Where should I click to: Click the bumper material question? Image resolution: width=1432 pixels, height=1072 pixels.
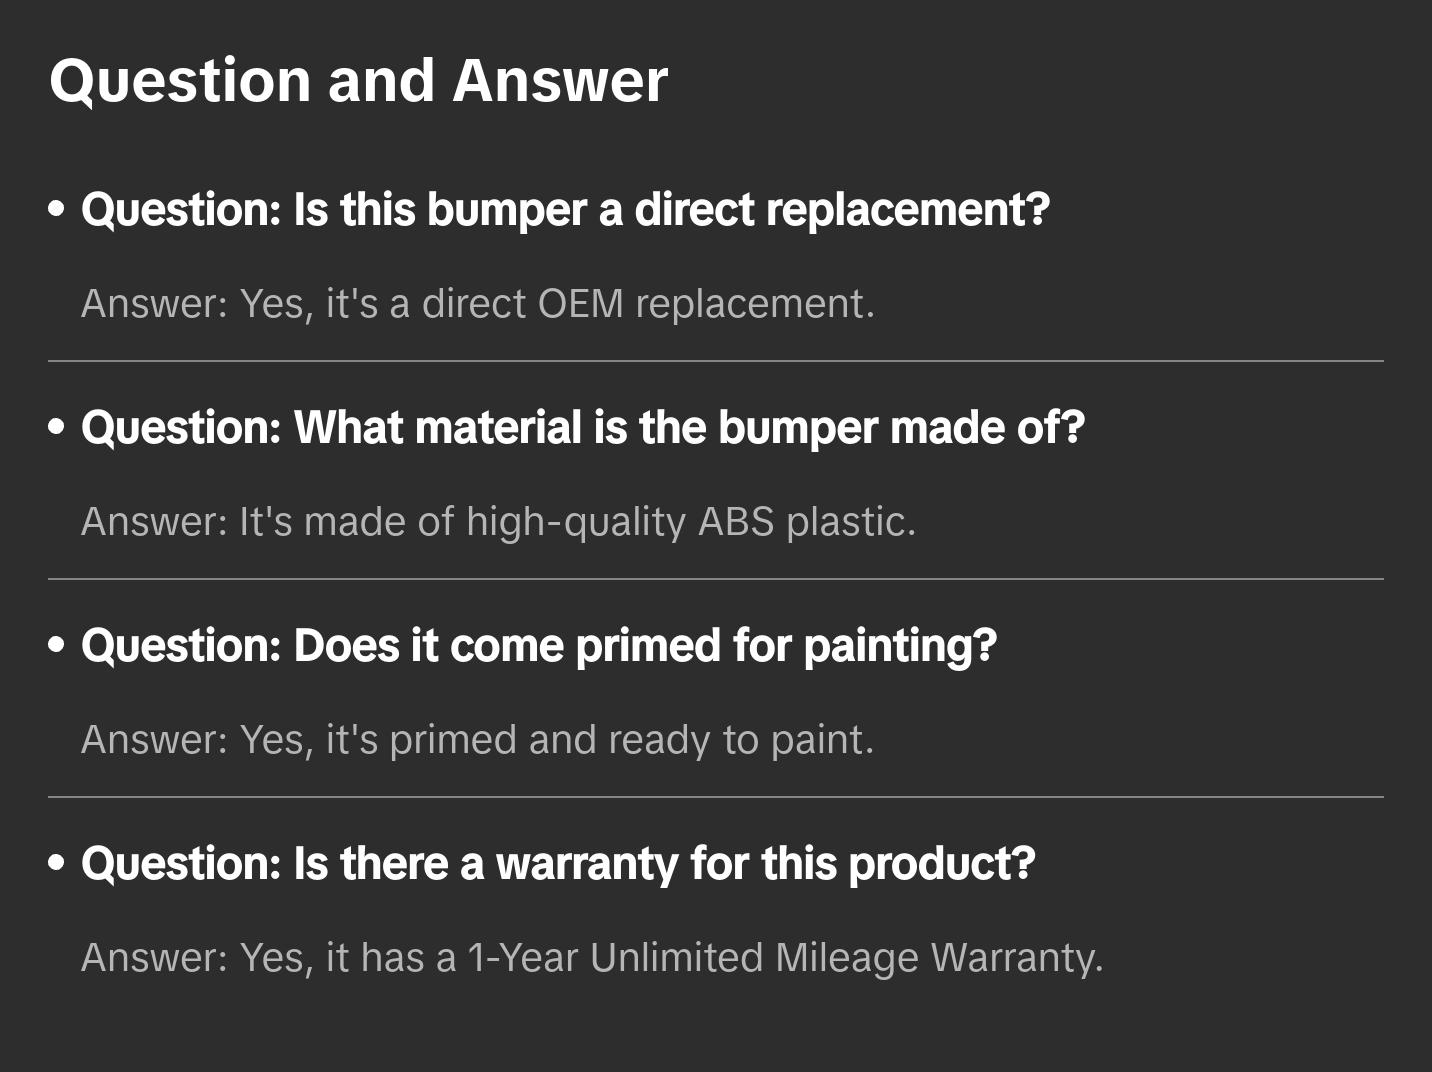coord(582,428)
